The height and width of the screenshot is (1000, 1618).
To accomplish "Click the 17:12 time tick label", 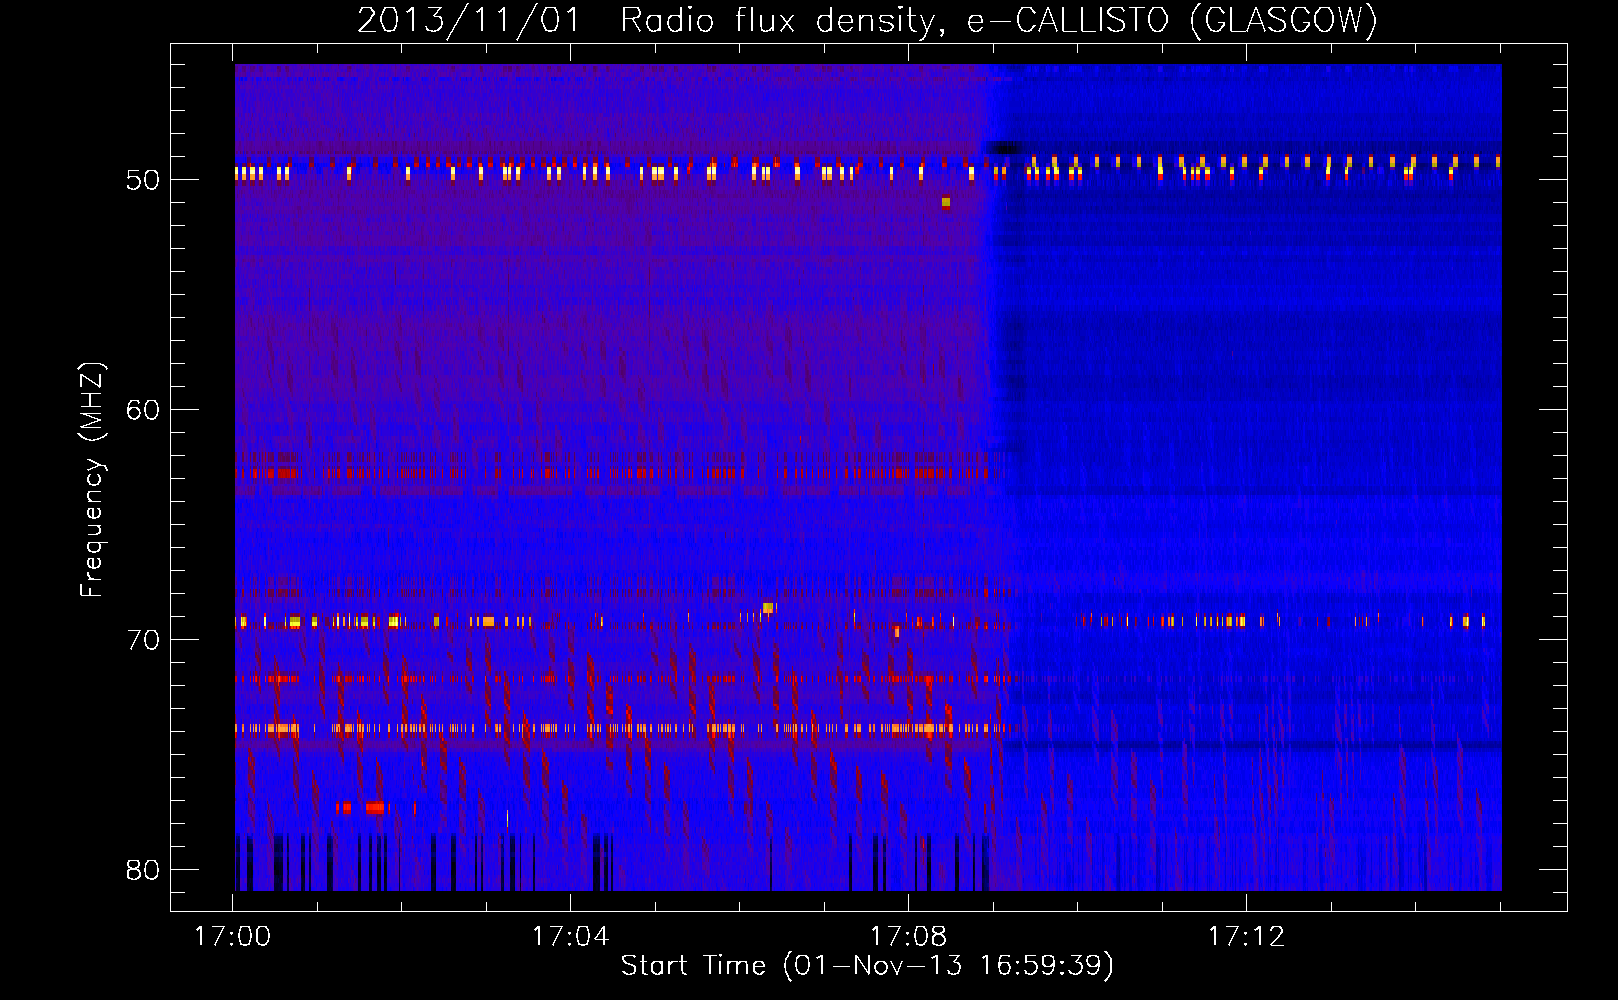I will click(1246, 937).
